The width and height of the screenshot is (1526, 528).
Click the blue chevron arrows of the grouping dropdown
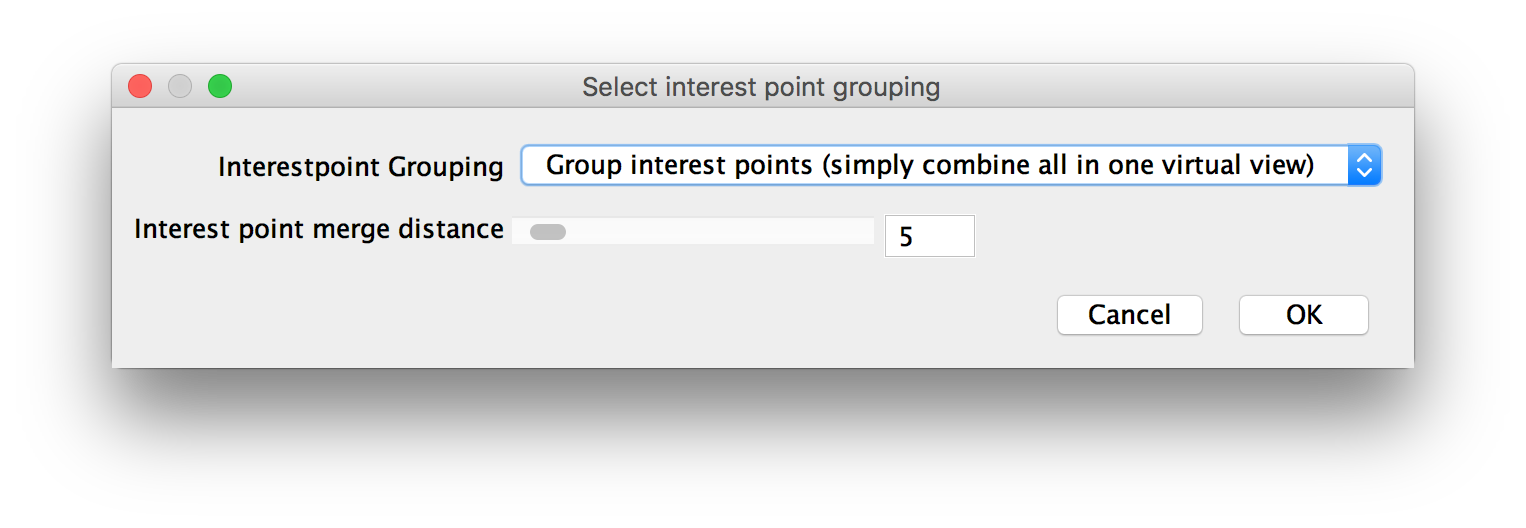1364,165
